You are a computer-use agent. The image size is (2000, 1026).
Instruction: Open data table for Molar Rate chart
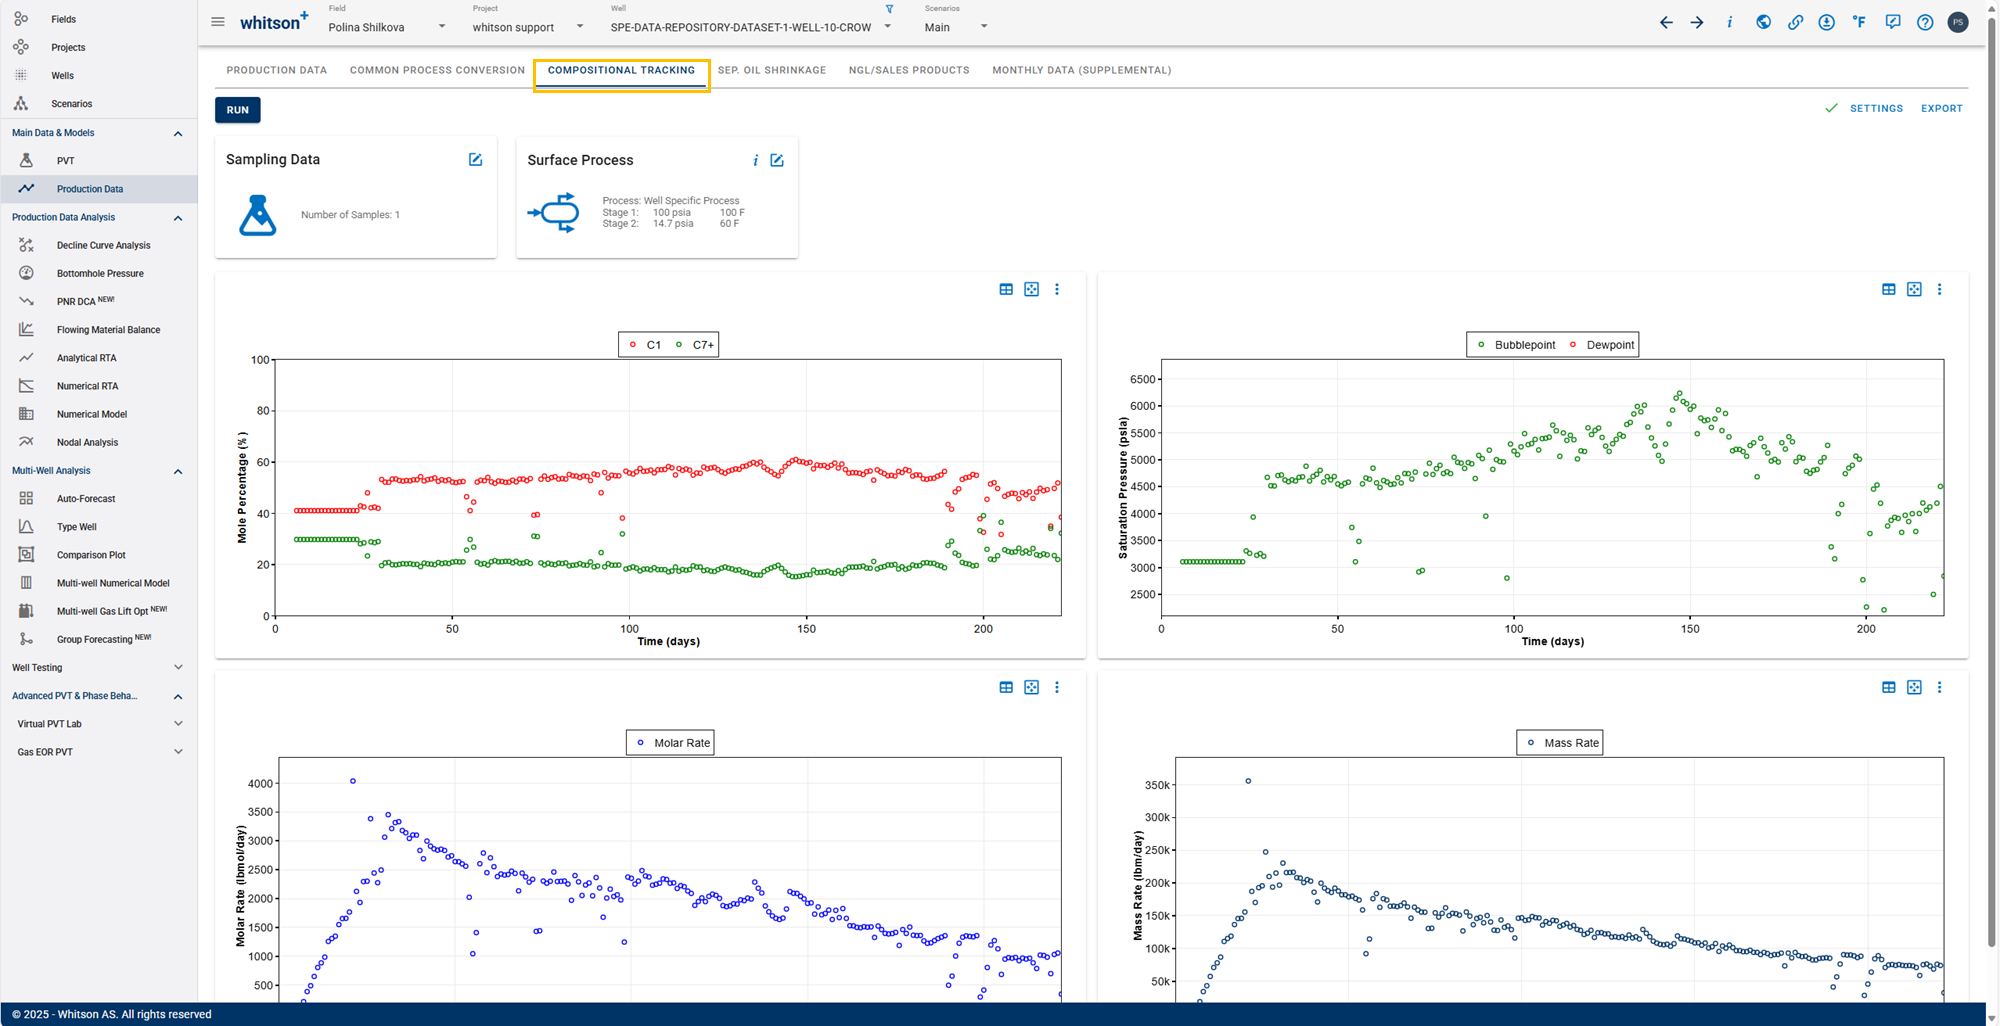pyautogui.click(x=1006, y=687)
